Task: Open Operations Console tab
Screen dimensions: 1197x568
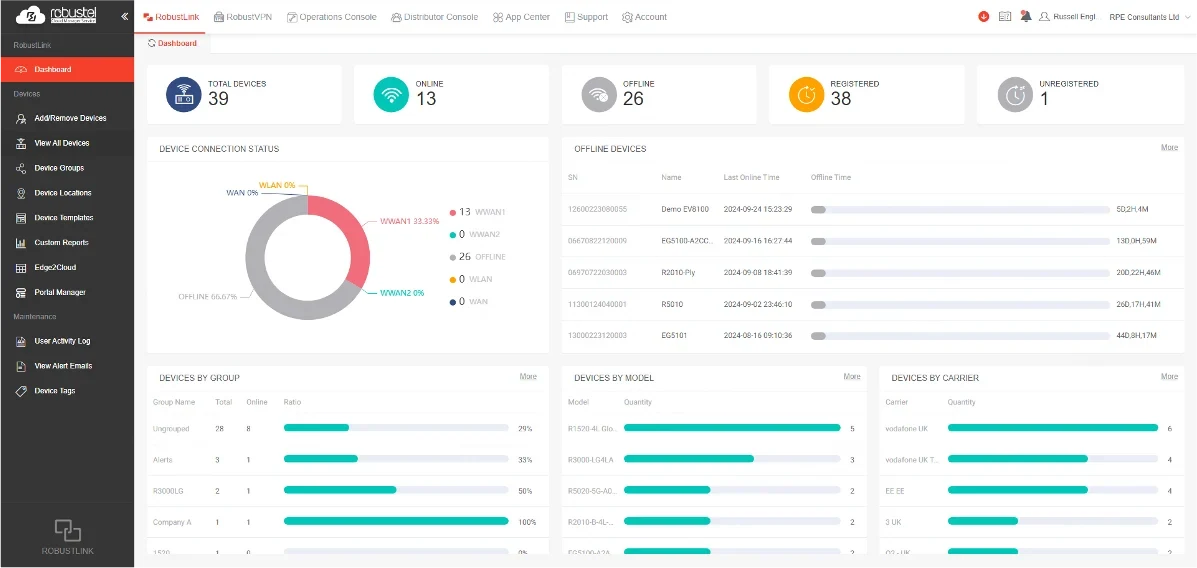Action: [x=331, y=17]
